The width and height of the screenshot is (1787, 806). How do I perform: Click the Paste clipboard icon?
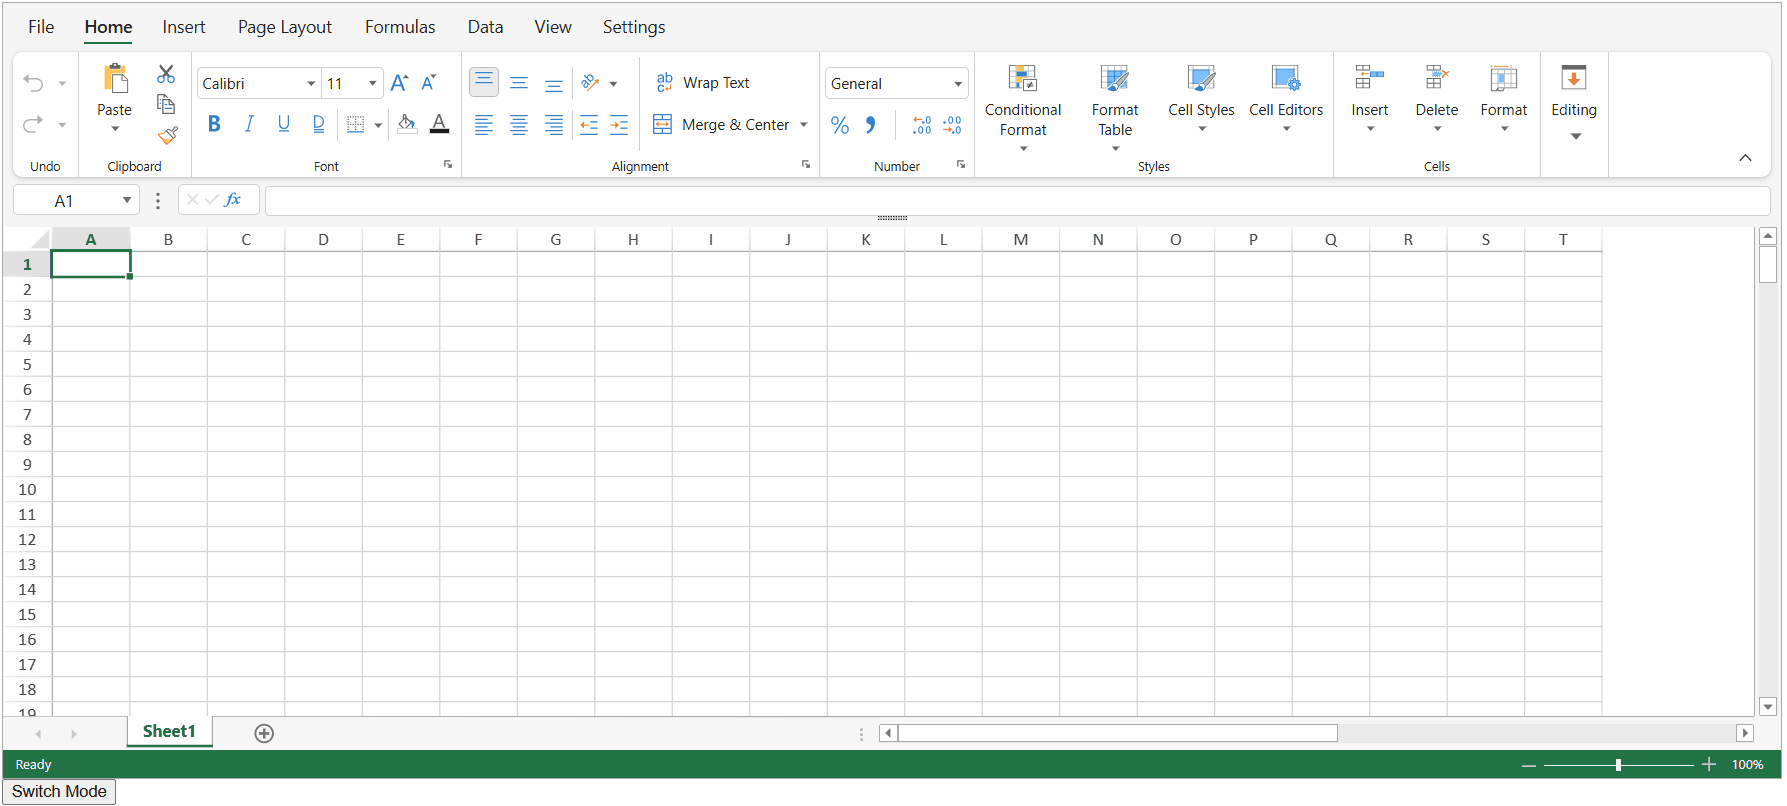click(x=115, y=79)
